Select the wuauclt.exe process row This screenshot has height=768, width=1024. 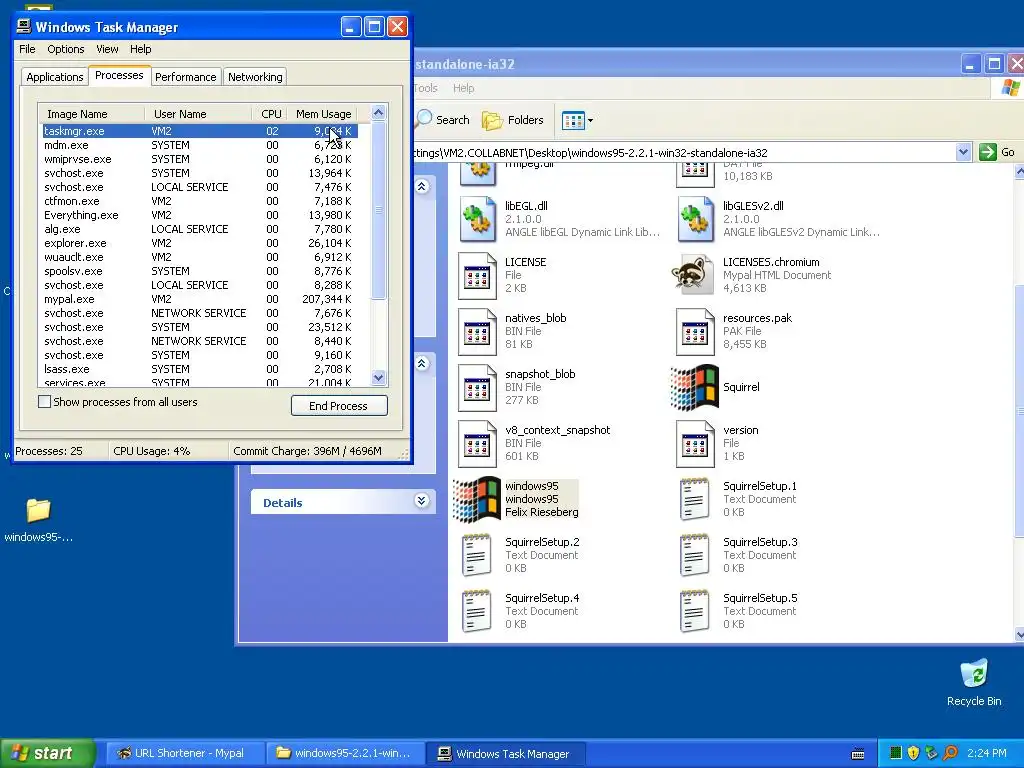(199, 257)
